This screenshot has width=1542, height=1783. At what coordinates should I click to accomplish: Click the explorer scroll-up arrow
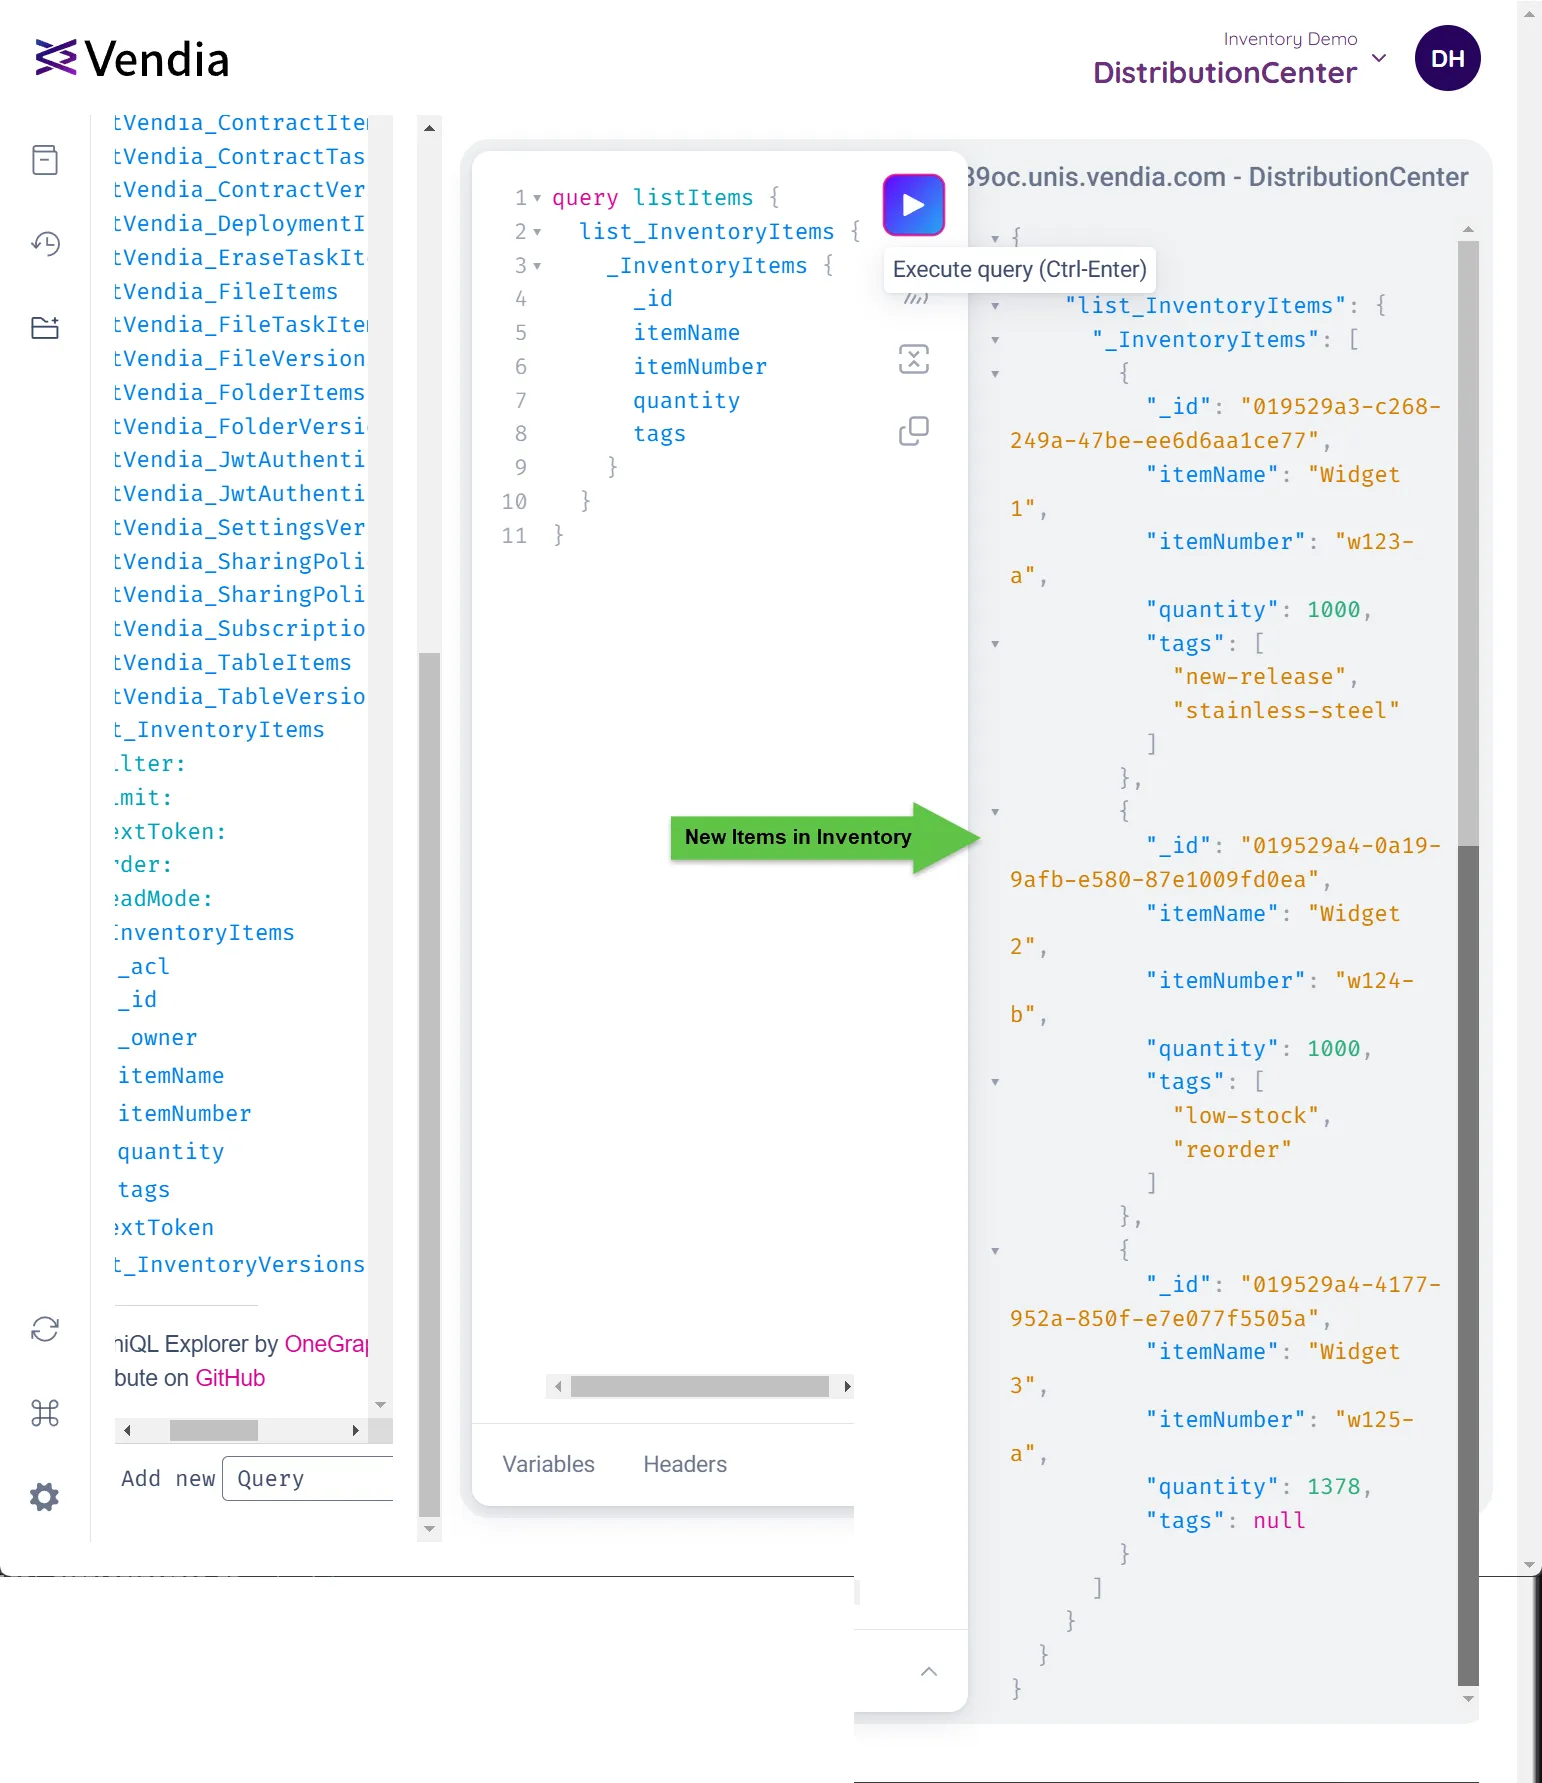(x=429, y=128)
